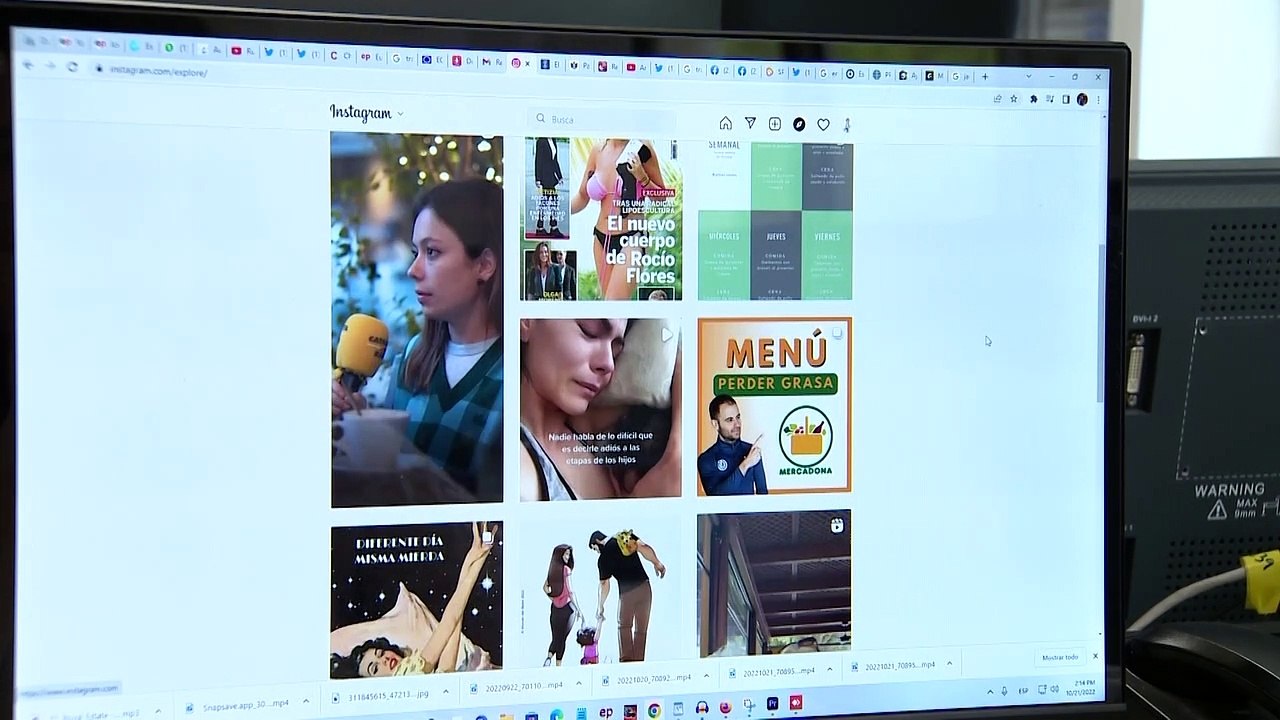Screen dimensions: 1280x720
Task: Open Adobe Premiere Pro from taskbar
Action: (772, 704)
